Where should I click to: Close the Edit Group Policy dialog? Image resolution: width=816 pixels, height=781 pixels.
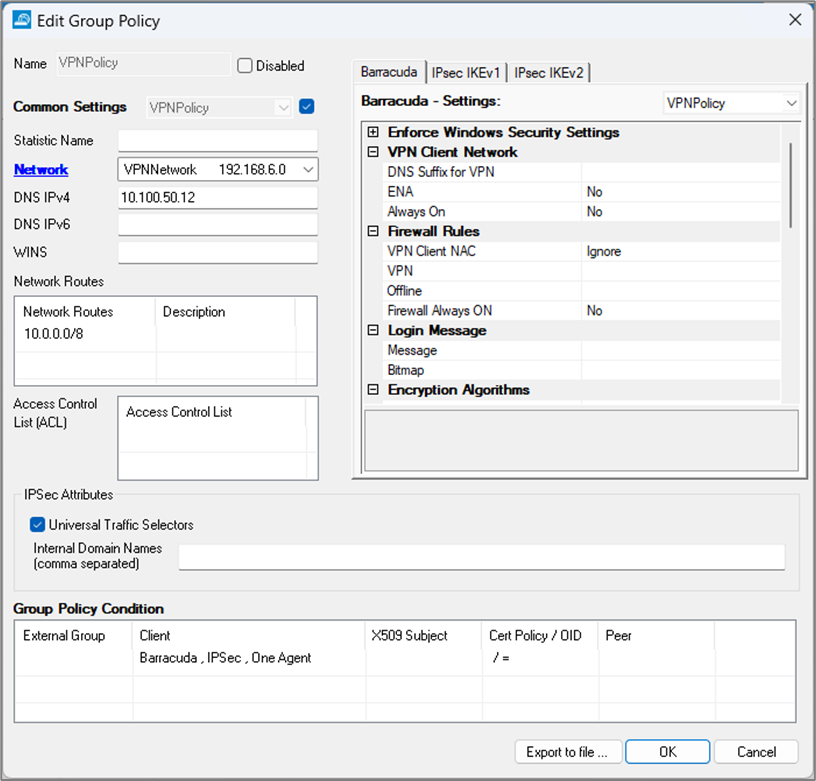[x=794, y=20]
